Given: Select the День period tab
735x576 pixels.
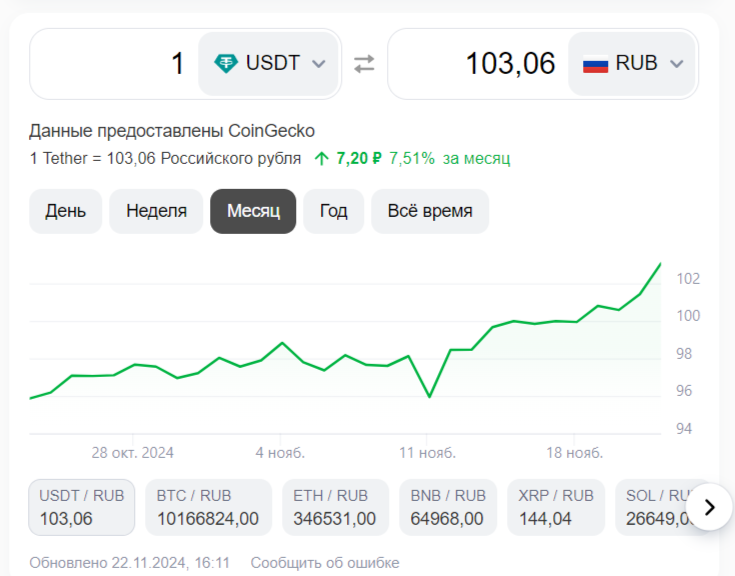Looking at the screenshot, I should (x=66, y=211).
